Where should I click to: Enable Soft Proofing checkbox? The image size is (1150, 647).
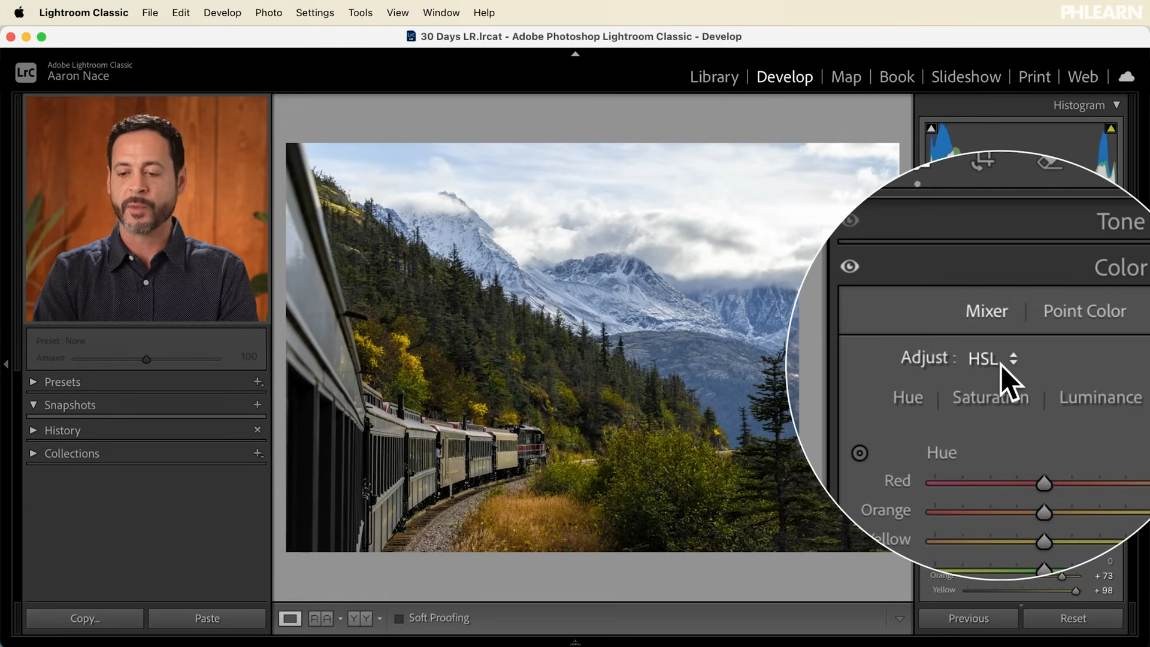tap(399, 618)
